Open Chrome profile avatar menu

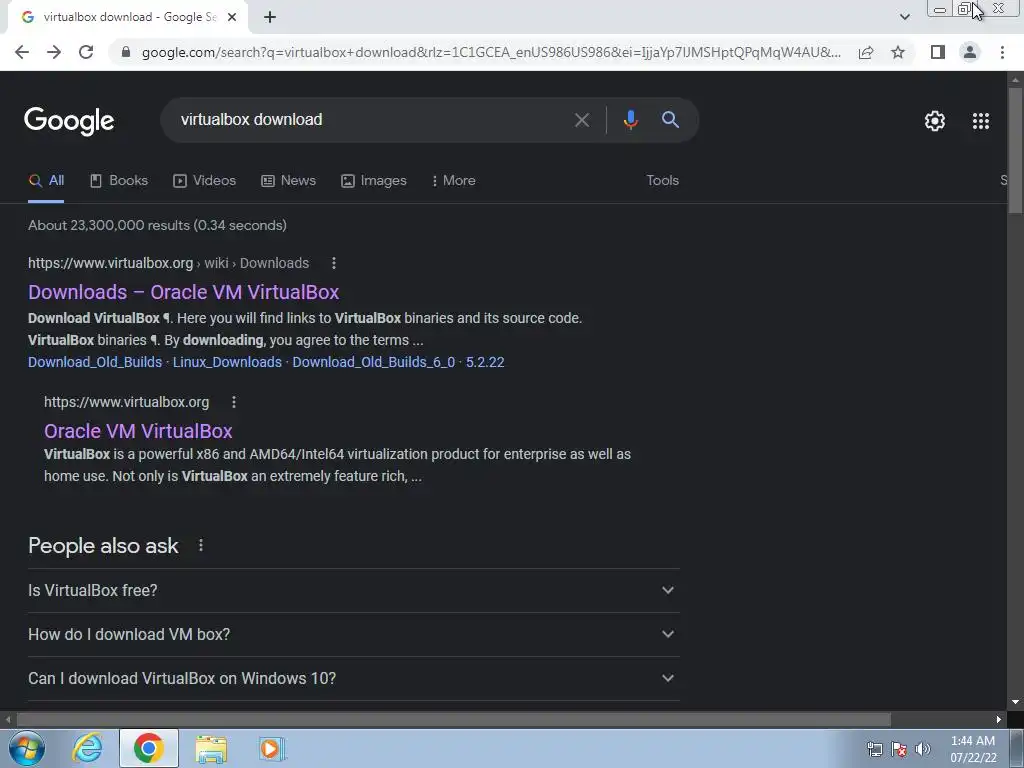point(970,52)
